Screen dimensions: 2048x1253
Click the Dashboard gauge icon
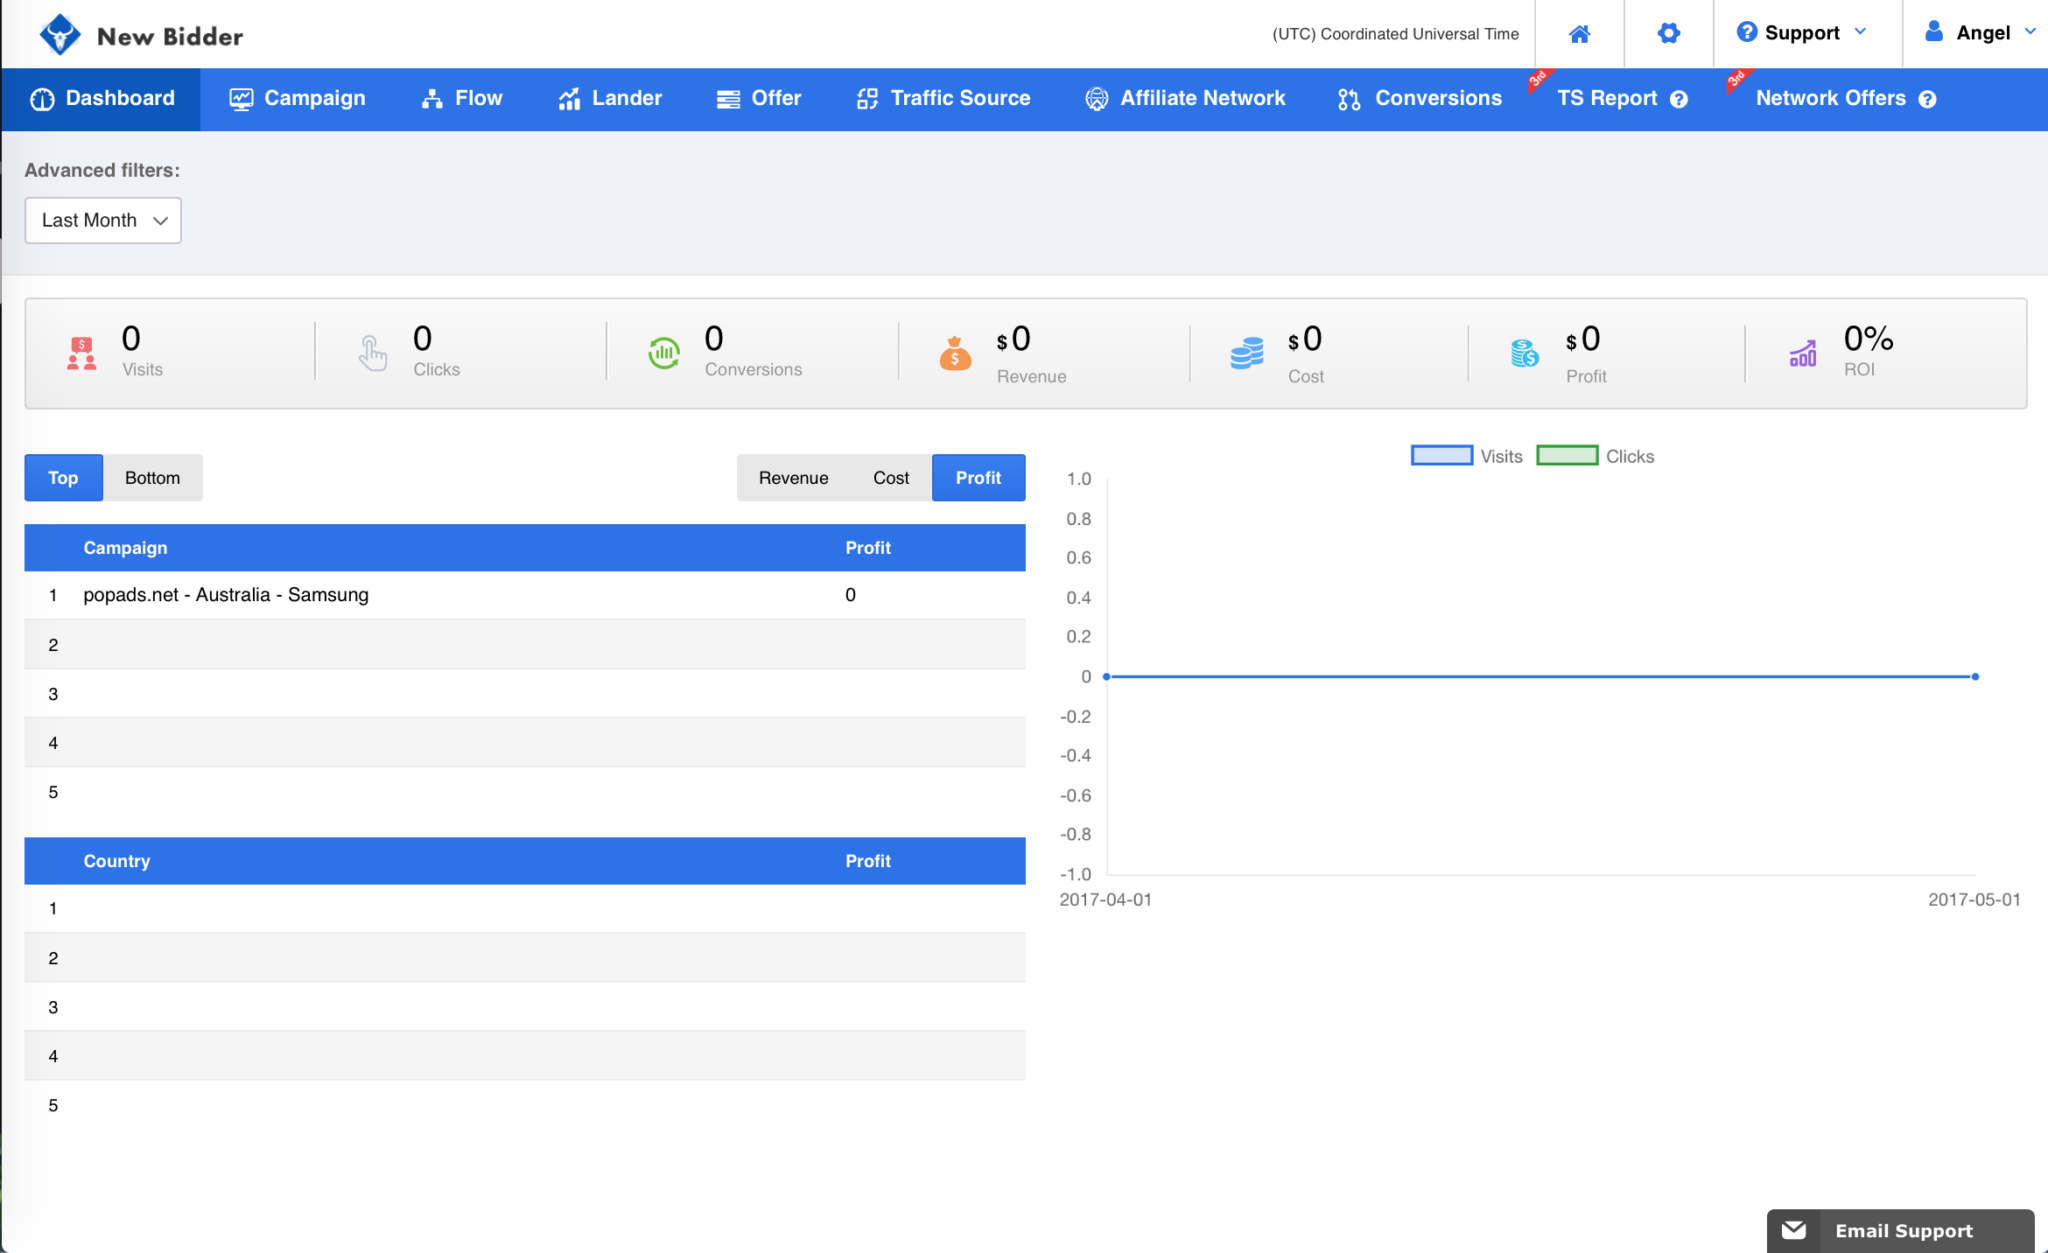(x=42, y=99)
